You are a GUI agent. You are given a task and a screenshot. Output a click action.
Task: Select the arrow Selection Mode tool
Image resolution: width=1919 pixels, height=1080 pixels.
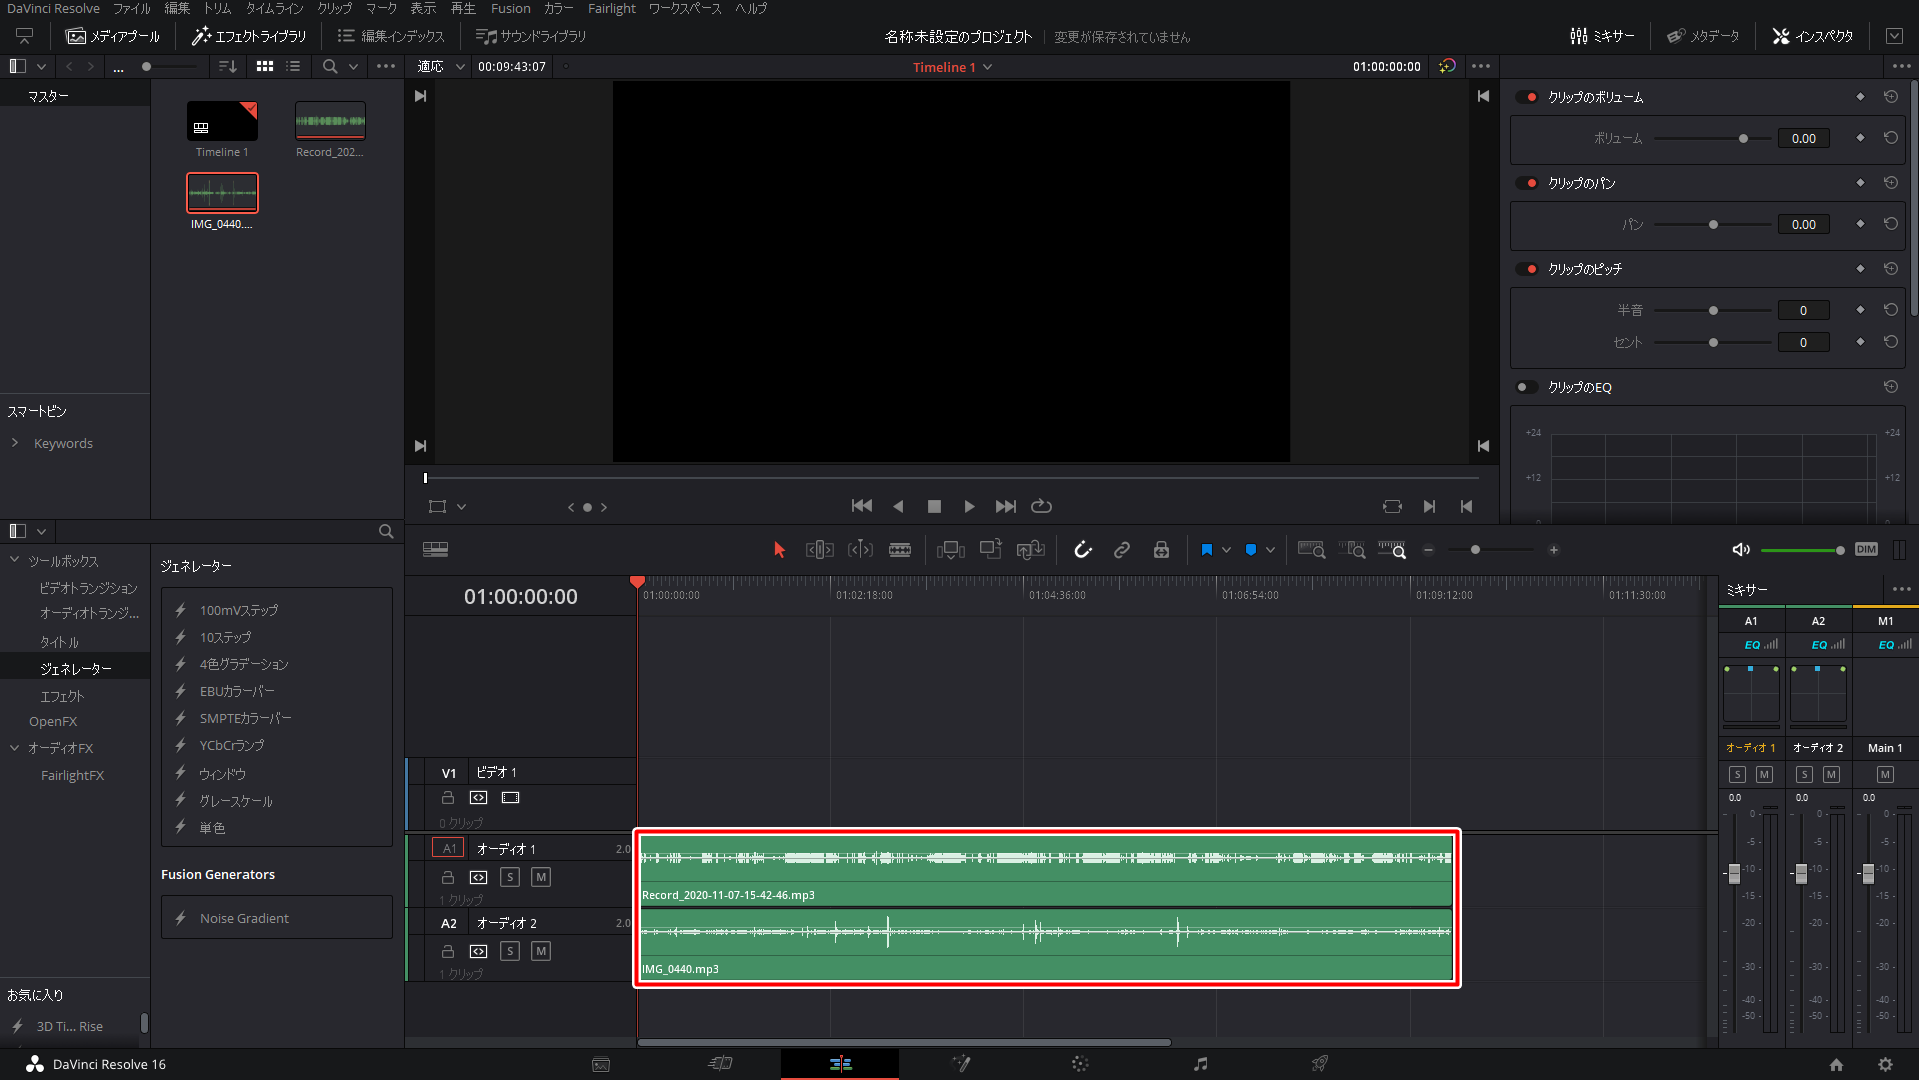(780, 550)
